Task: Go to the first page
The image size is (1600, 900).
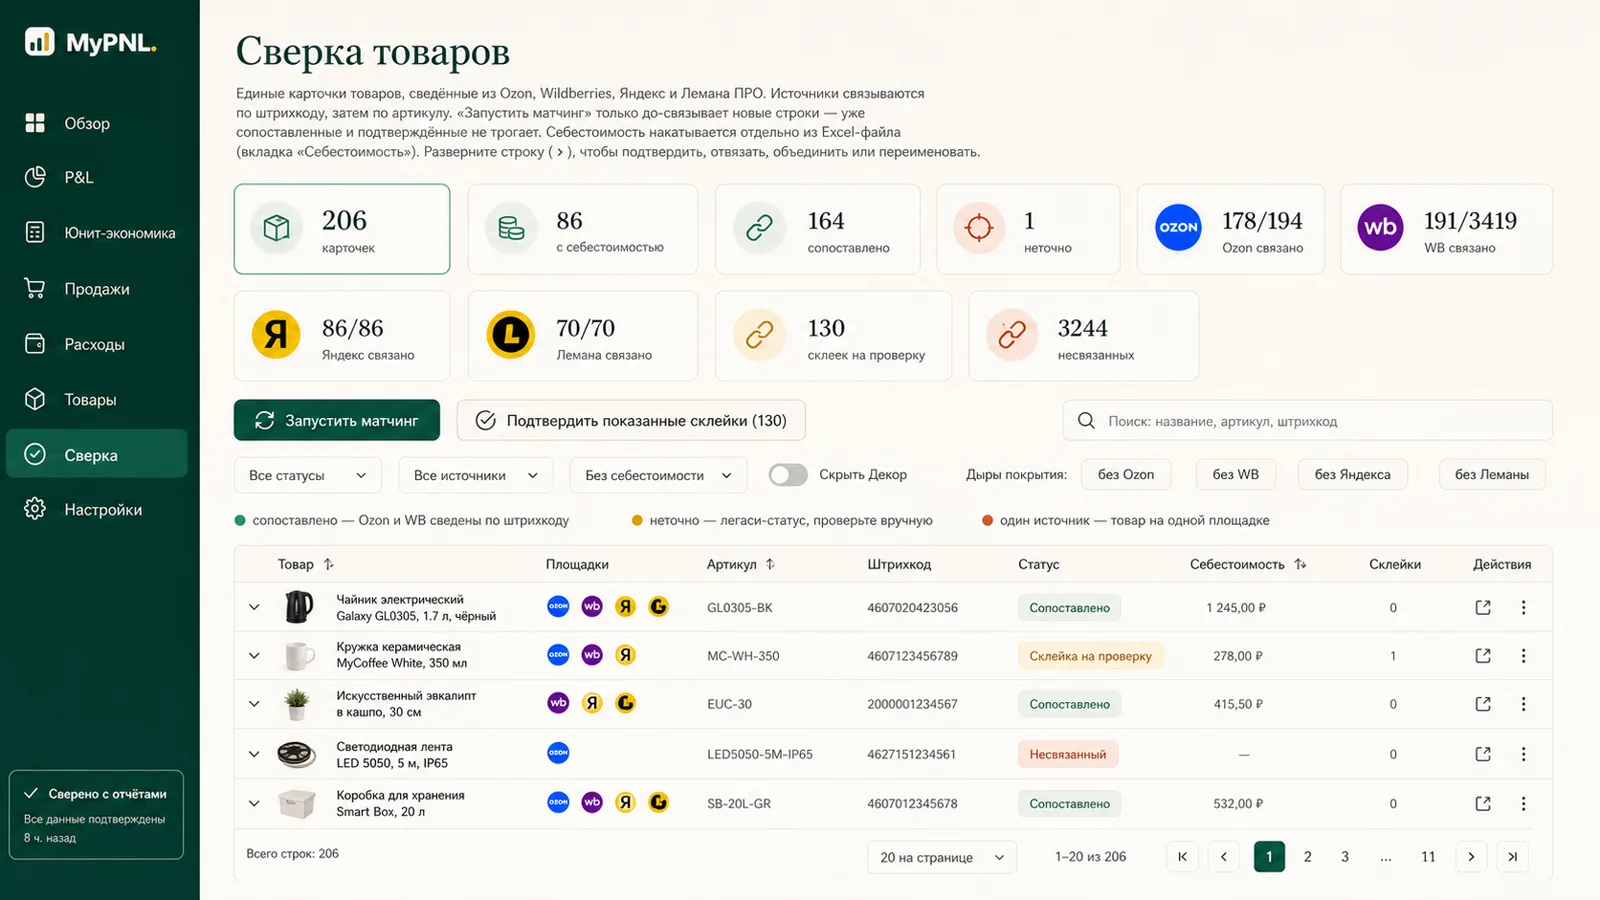Action: pos(1183,857)
